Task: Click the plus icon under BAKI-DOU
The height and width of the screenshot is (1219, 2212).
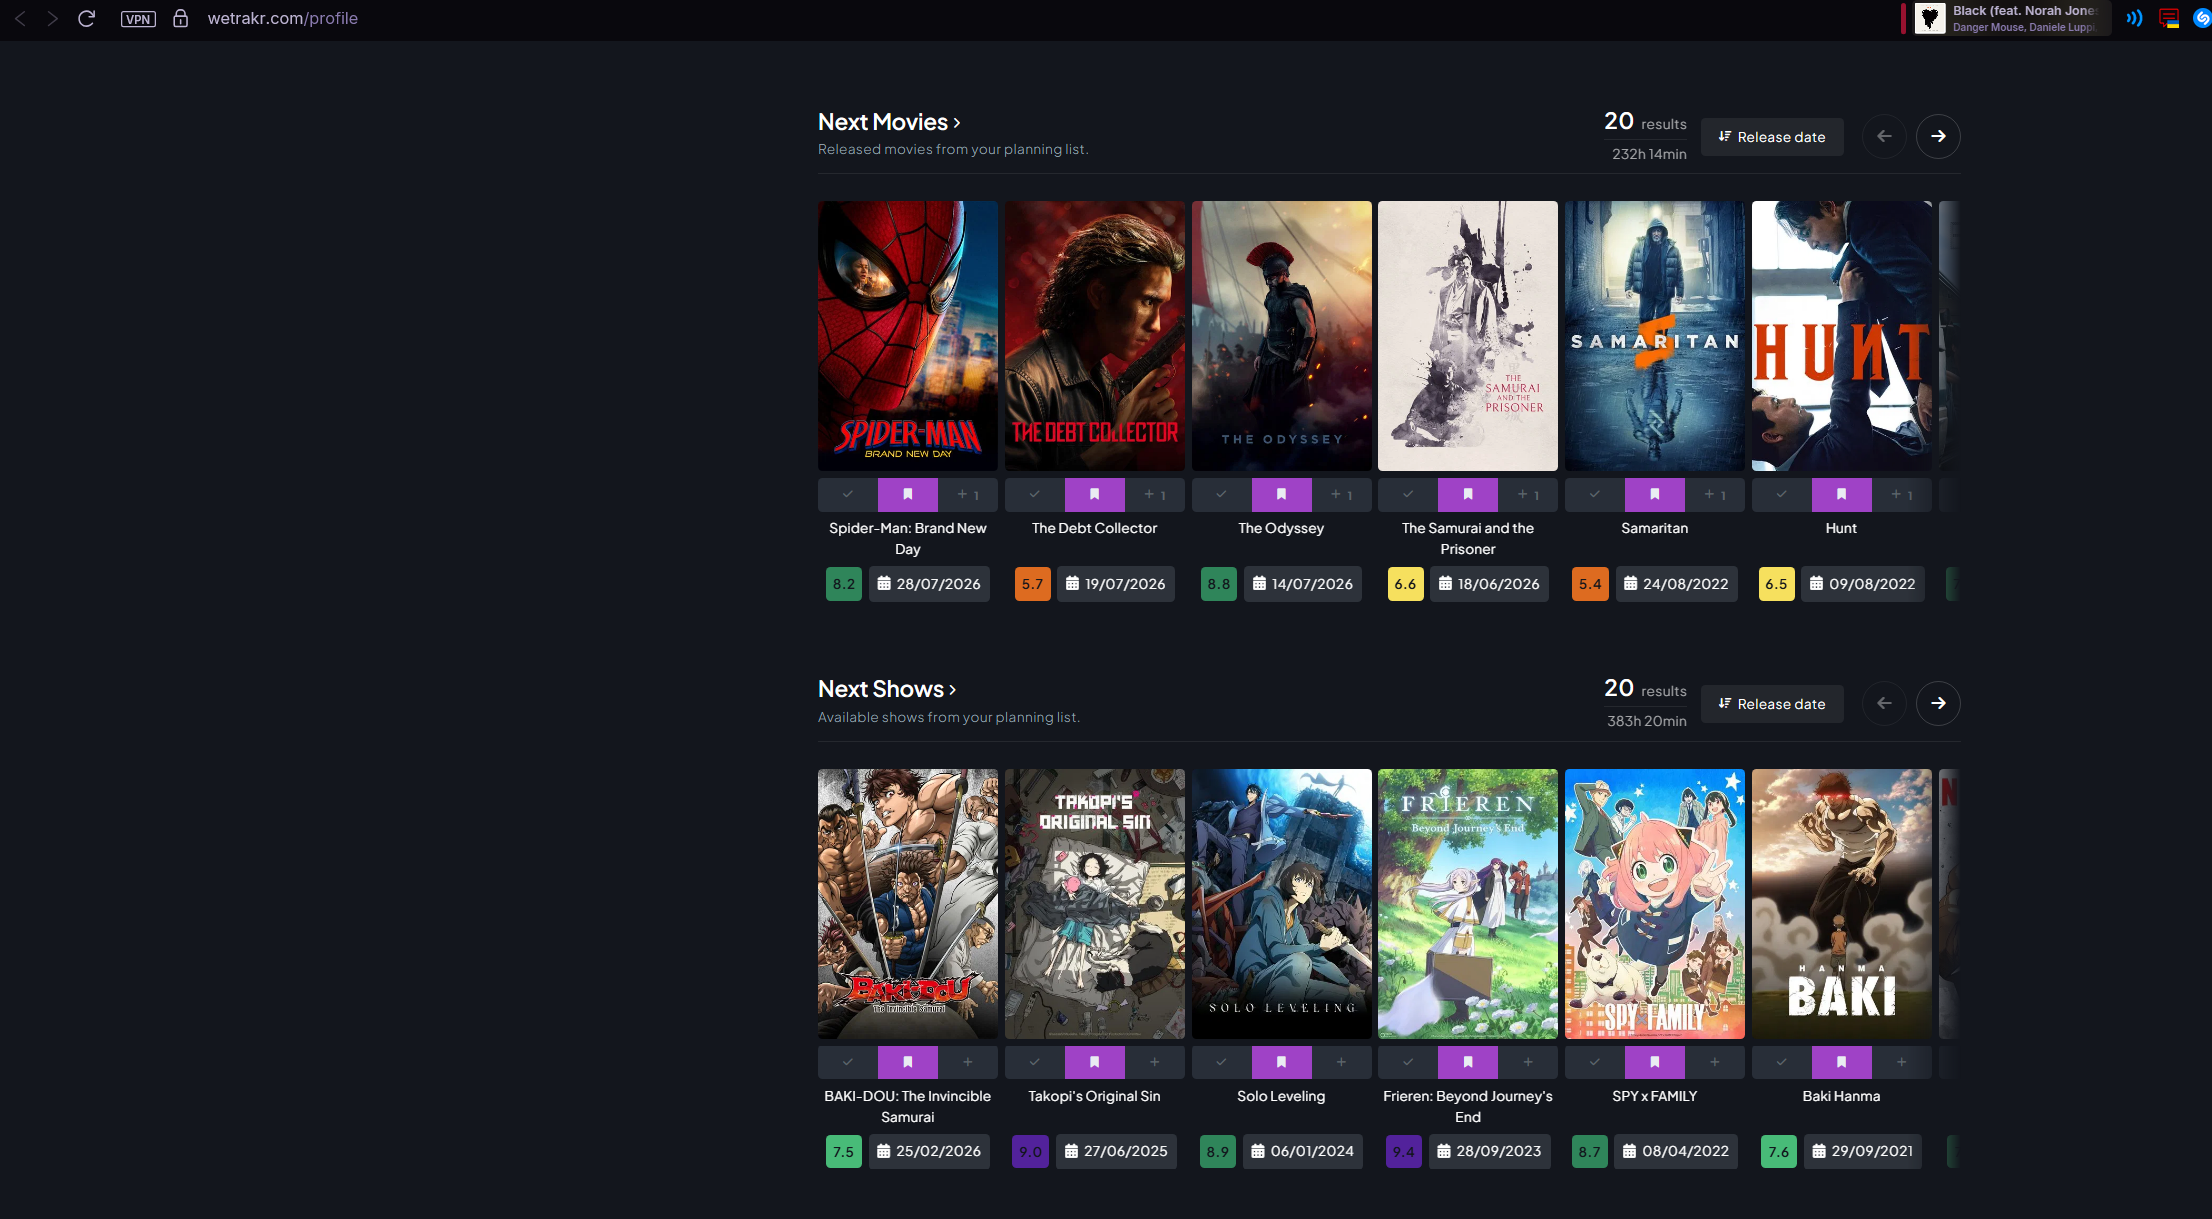Action: point(968,1062)
